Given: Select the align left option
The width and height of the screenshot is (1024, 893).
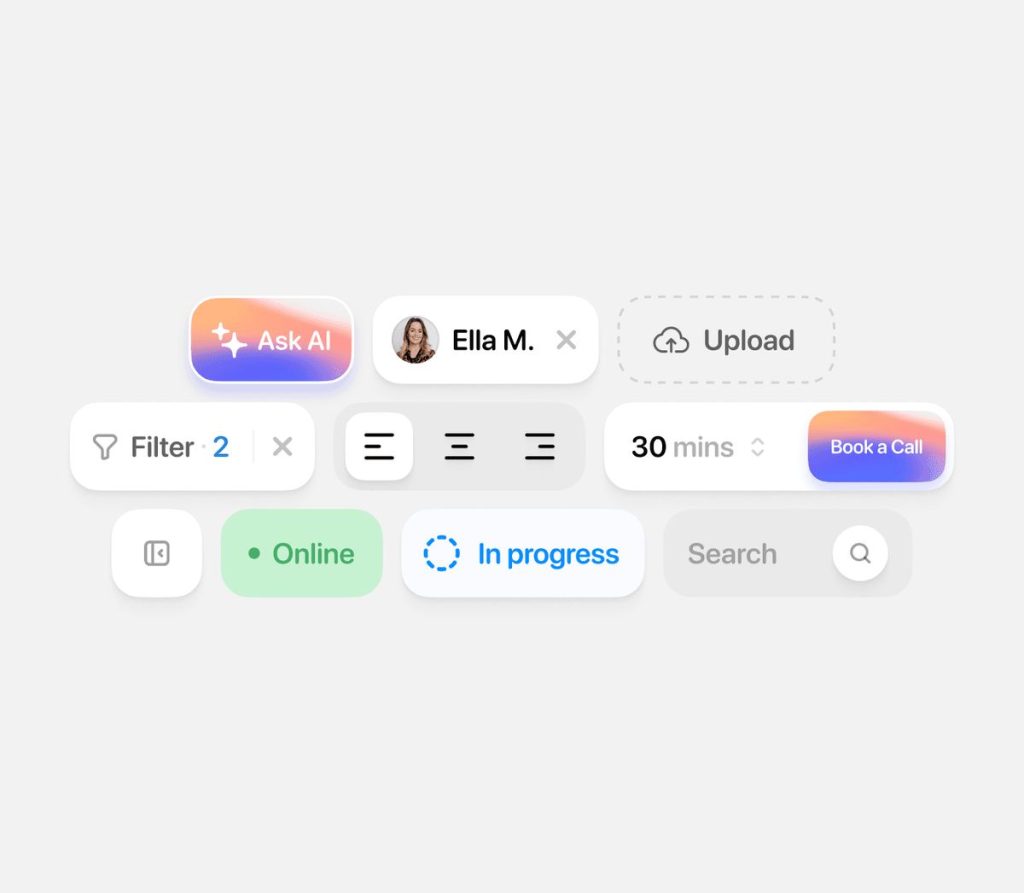Looking at the screenshot, I should click(x=379, y=447).
